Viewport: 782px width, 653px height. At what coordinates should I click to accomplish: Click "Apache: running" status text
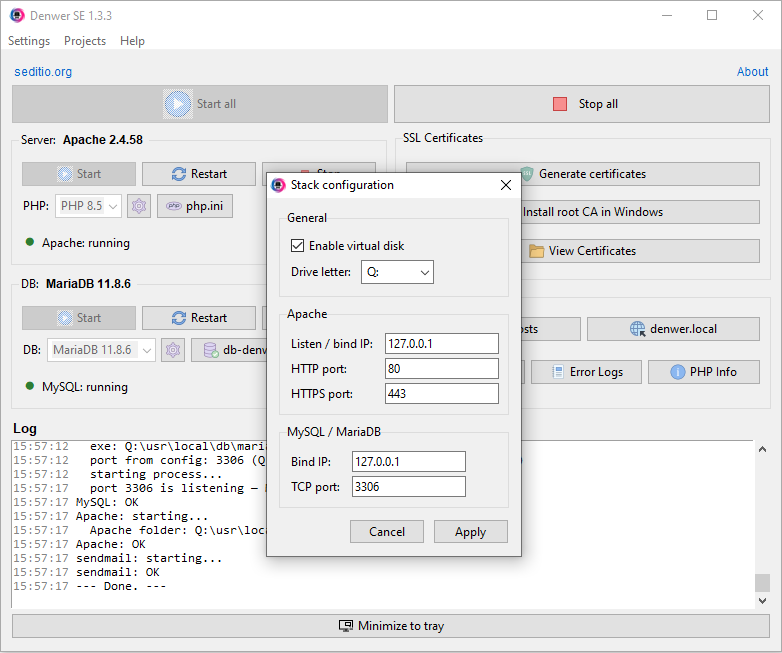(86, 243)
